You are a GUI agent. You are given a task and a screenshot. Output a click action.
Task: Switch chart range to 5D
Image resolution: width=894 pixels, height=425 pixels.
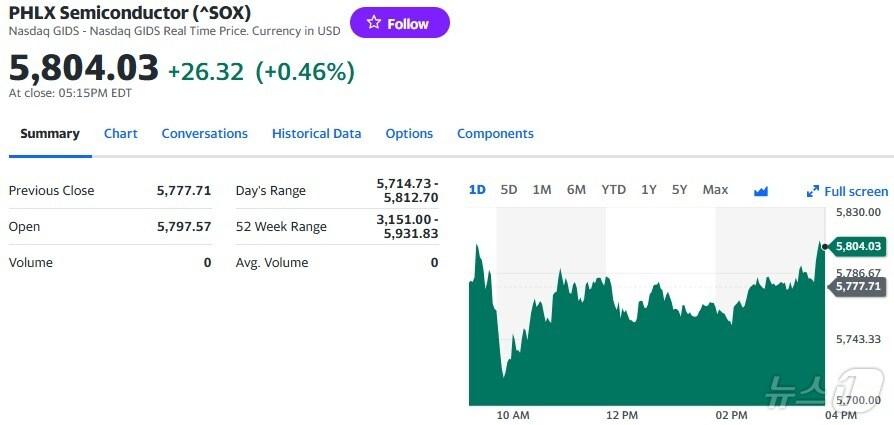tap(509, 190)
